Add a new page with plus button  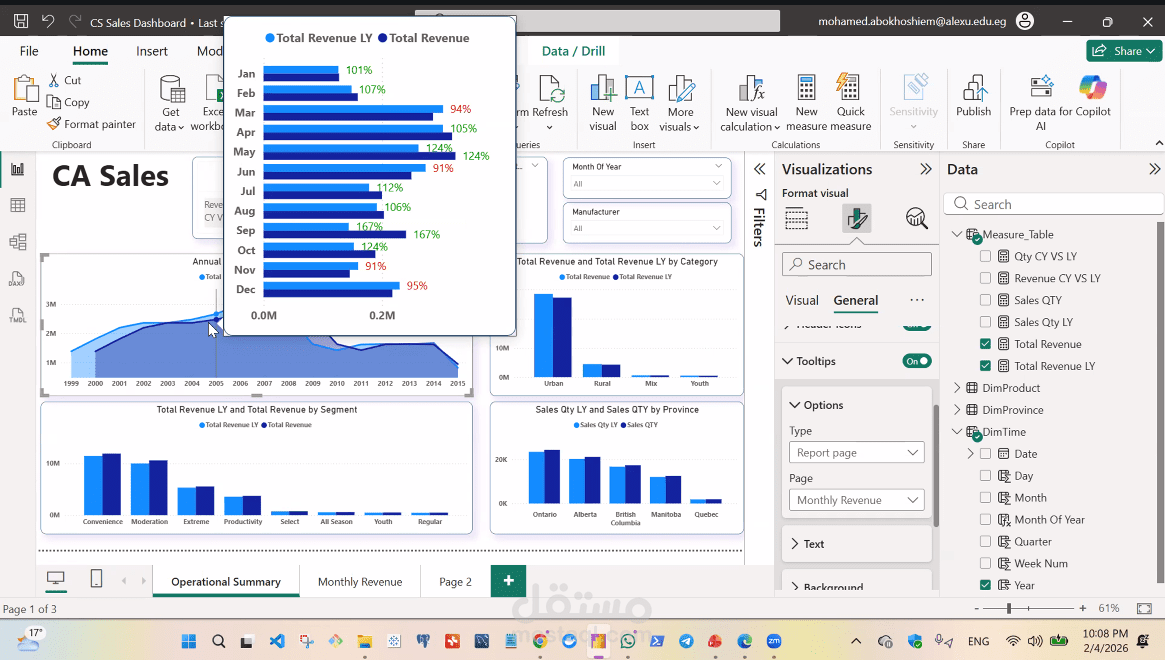pos(508,580)
